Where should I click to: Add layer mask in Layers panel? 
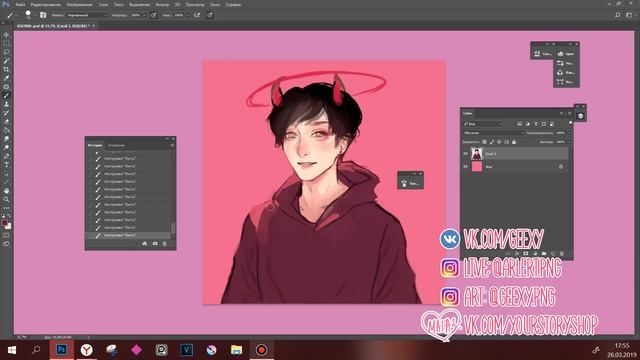526,253
